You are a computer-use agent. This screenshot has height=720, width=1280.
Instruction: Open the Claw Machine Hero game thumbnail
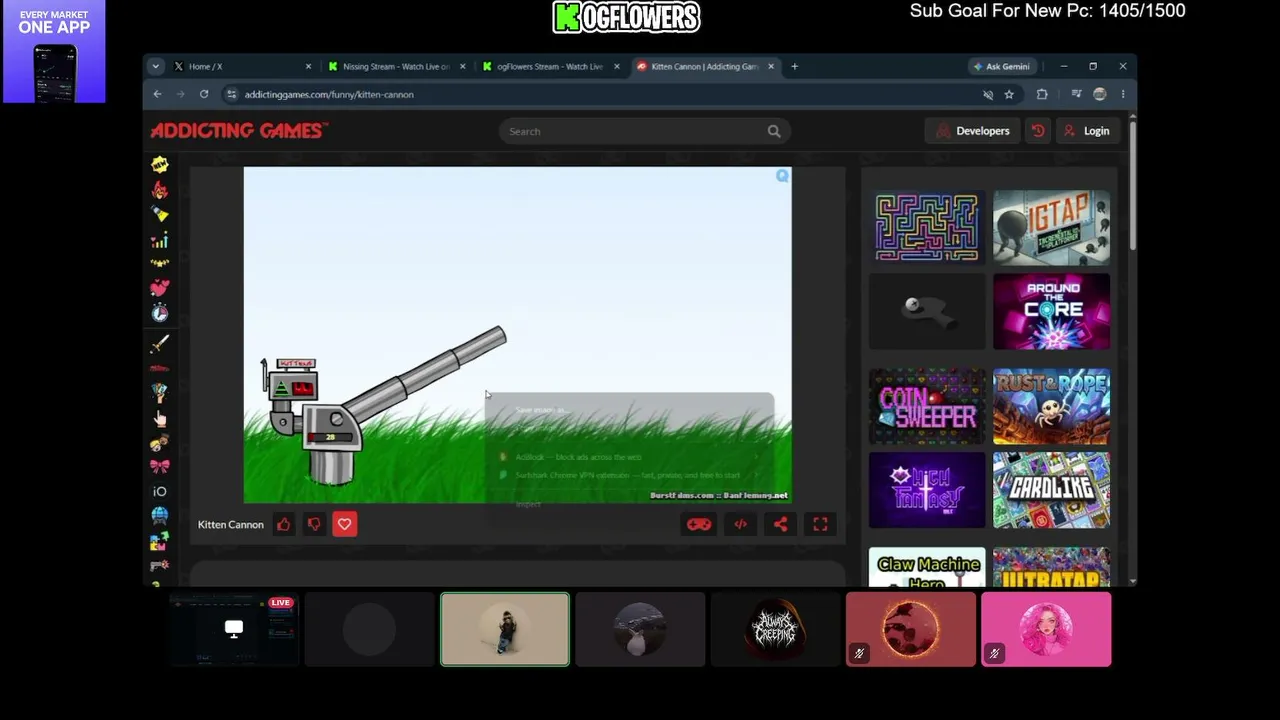pos(927,566)
